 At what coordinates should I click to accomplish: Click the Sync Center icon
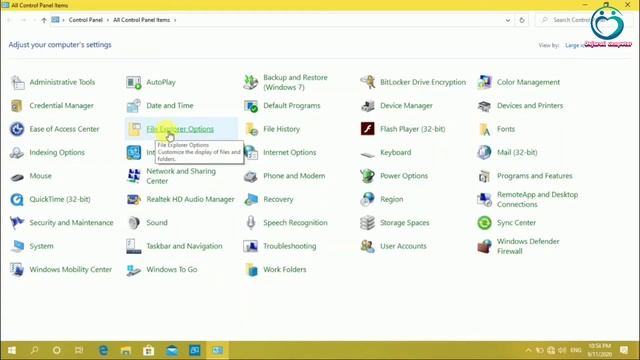tap(484, 222)
